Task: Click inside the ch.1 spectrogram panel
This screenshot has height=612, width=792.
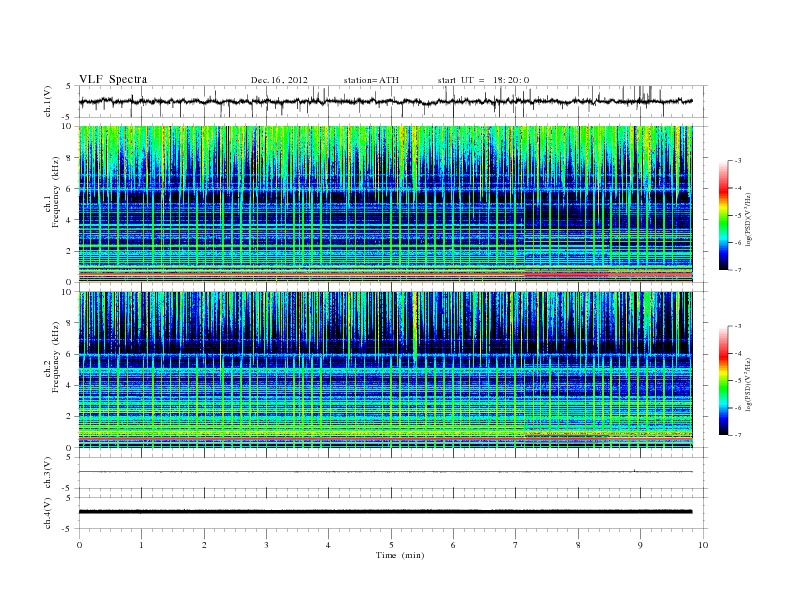Action: coord(385,204)
